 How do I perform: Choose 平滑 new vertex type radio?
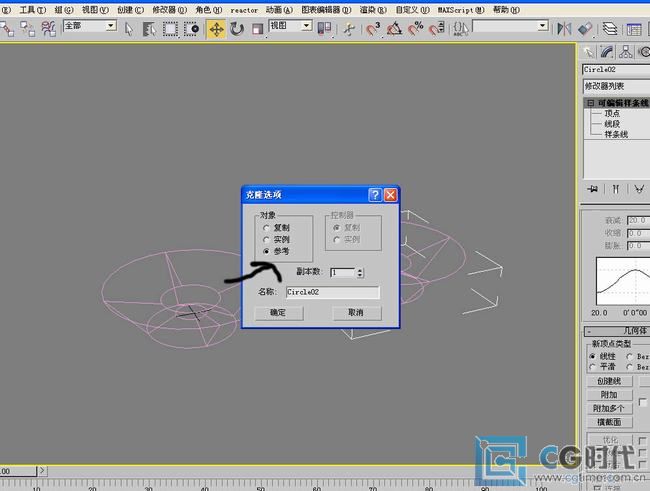pos(592,367)
